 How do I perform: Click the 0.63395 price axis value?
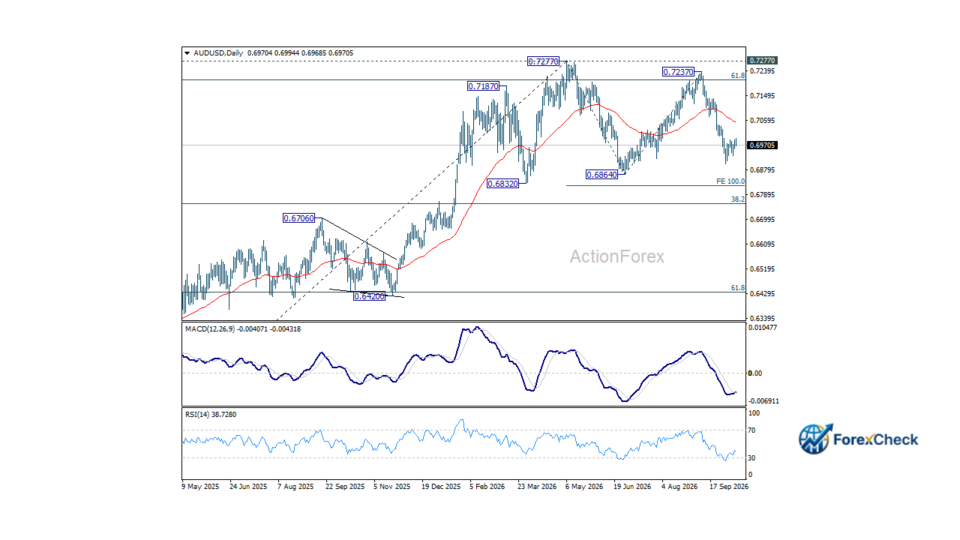pos(762,318)
